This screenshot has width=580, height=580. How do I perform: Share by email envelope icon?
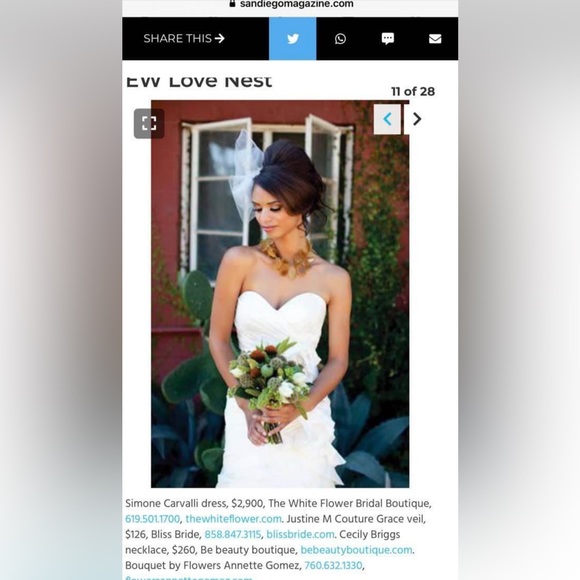pos(435,38)
